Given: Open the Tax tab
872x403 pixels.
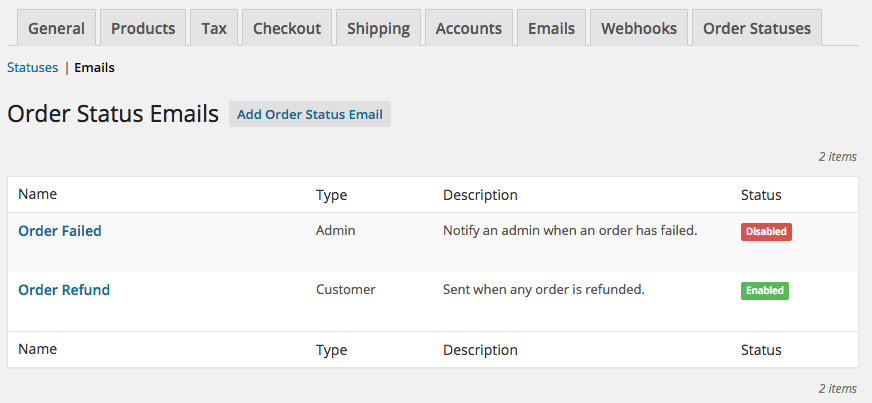Looking at the screenshot, I should click(214, 28).
